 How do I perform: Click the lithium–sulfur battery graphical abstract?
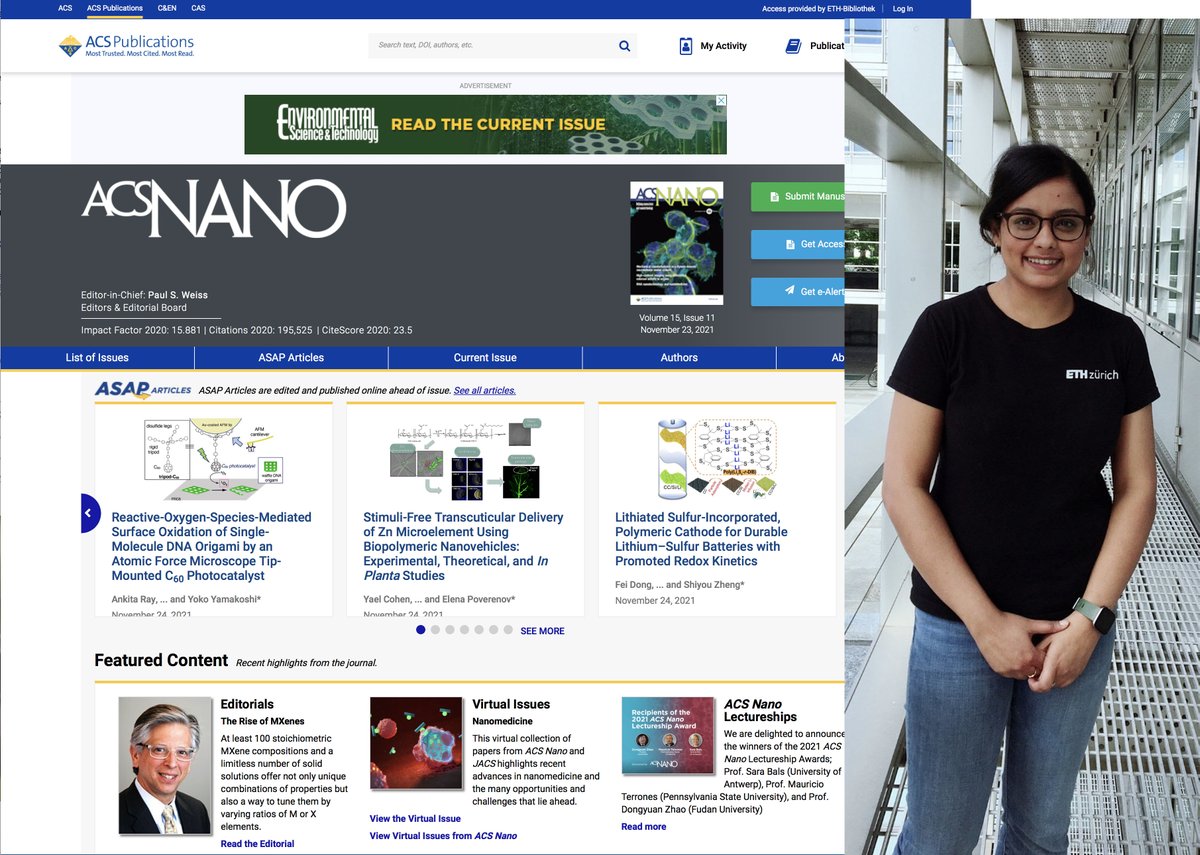pyautogui.click(x=717, y=458)
